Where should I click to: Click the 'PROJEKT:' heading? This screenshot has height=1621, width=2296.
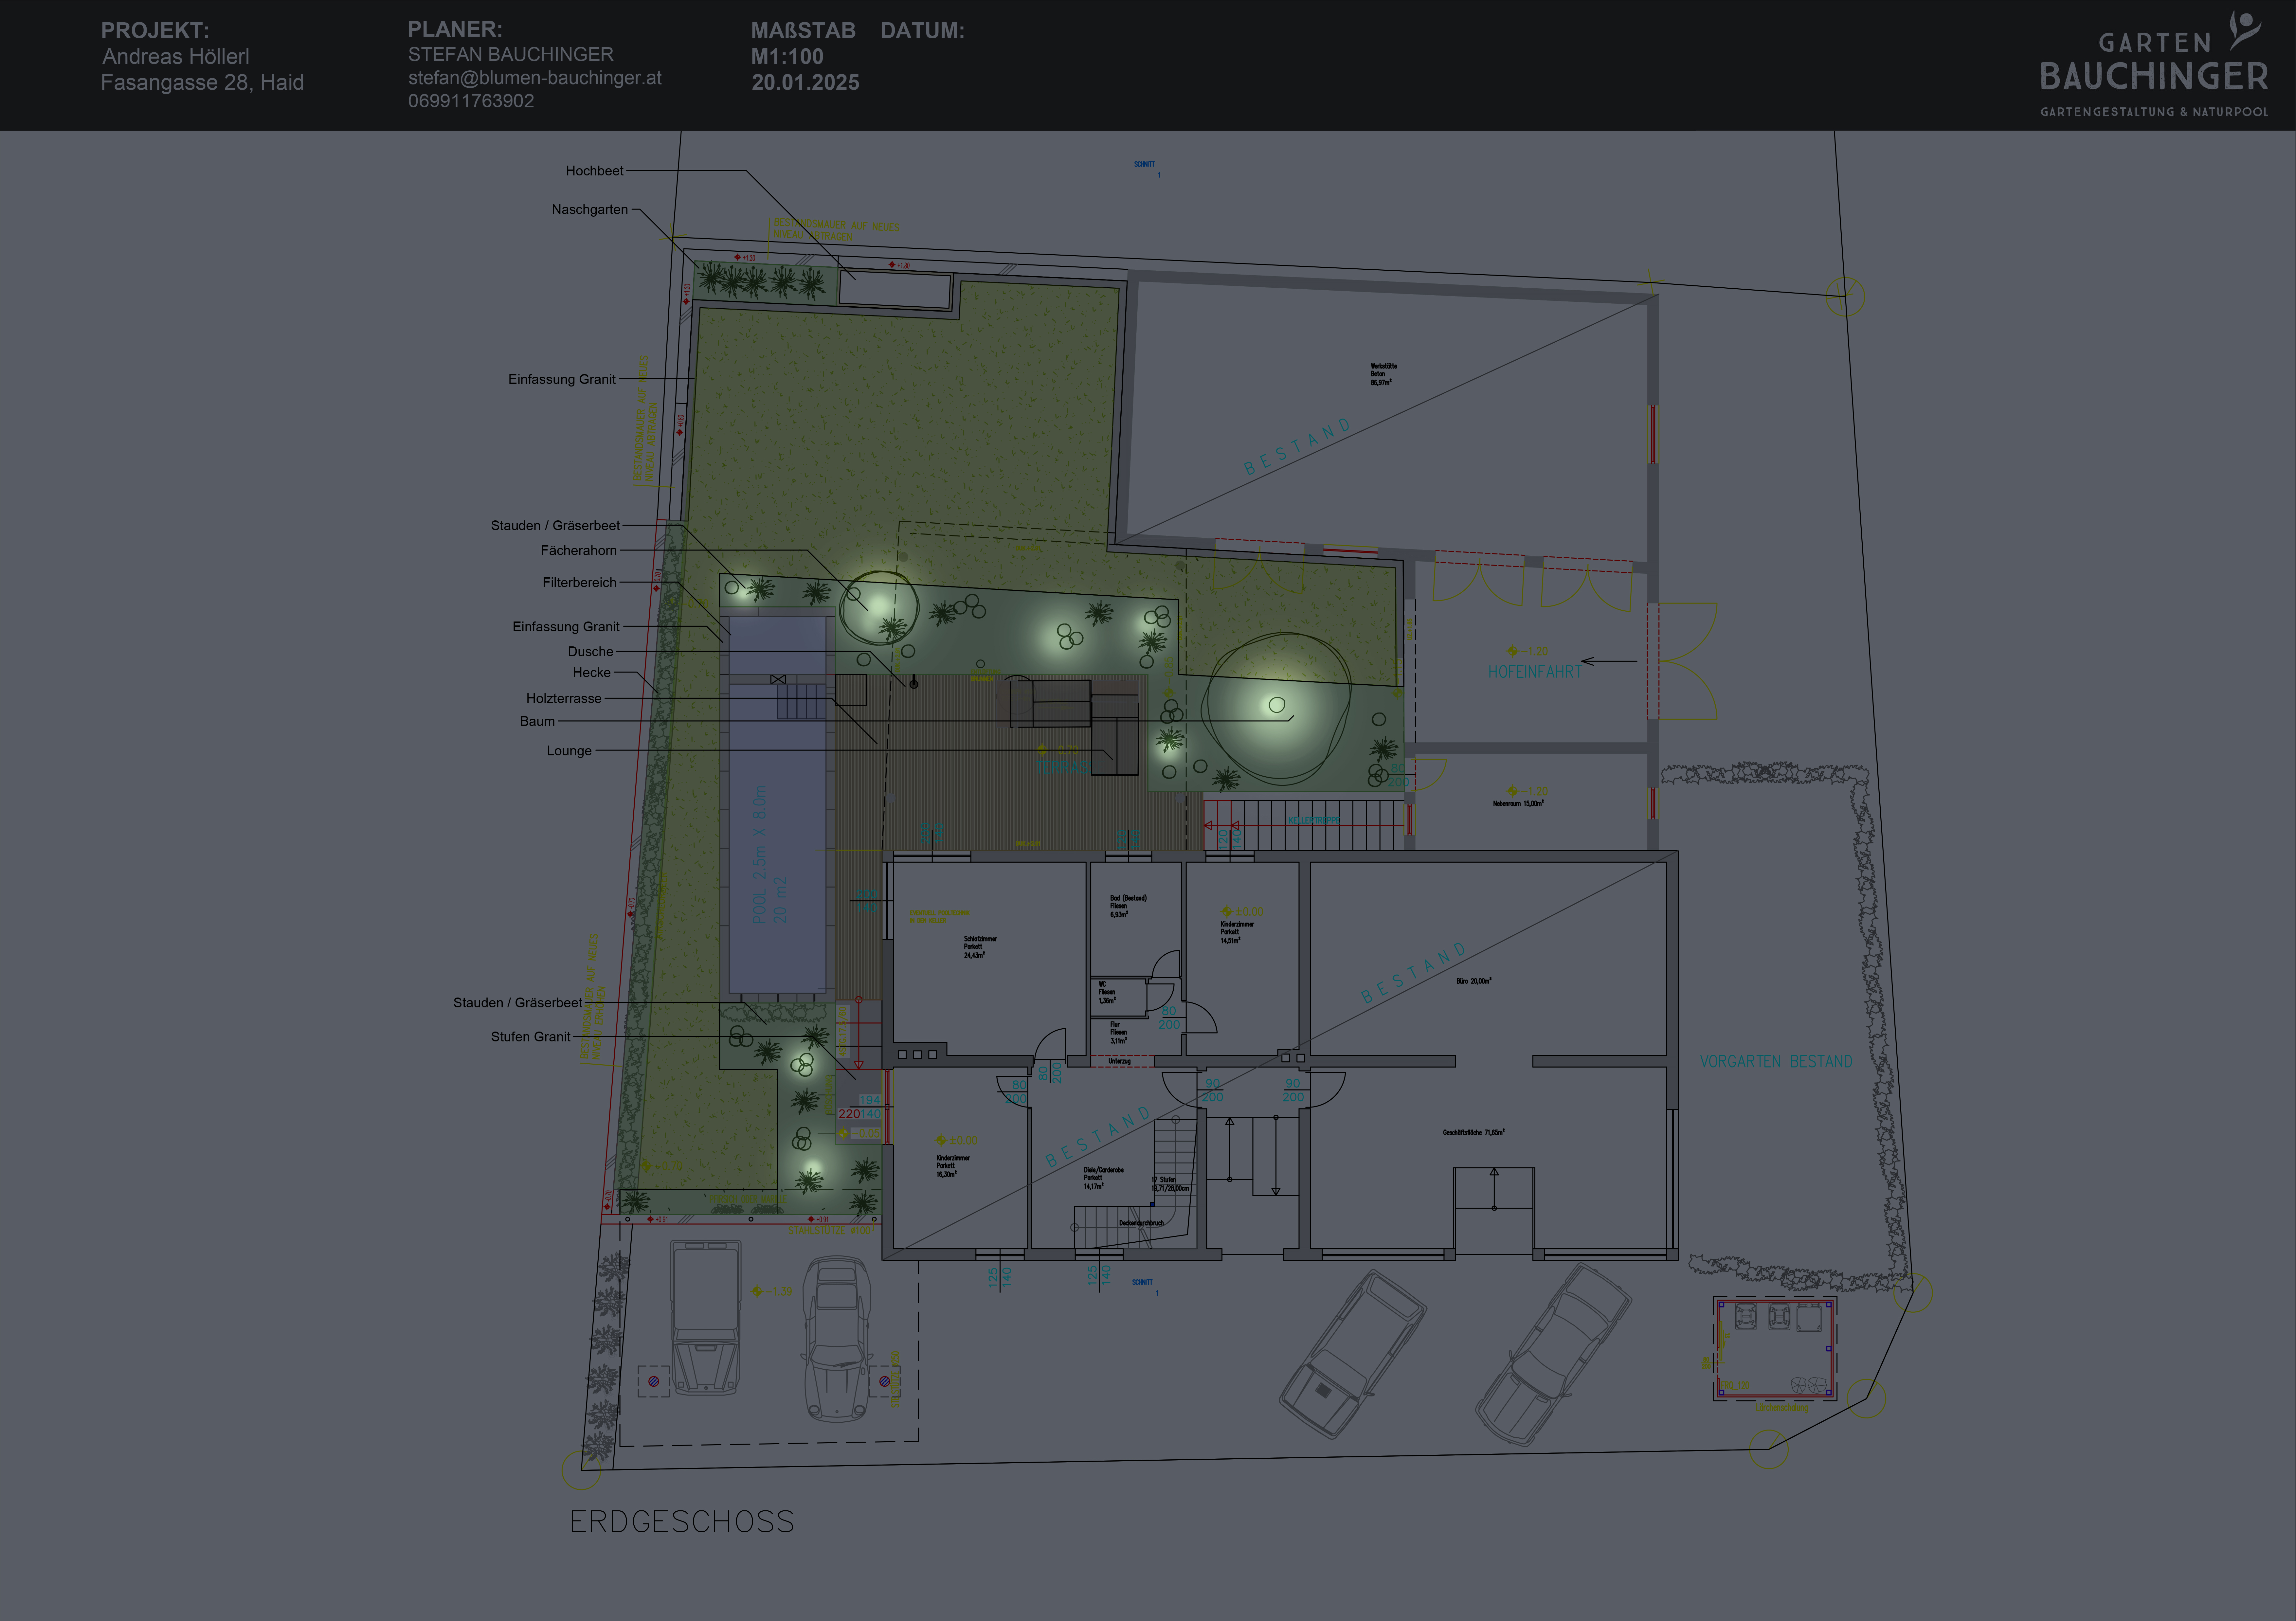(155, 31)
